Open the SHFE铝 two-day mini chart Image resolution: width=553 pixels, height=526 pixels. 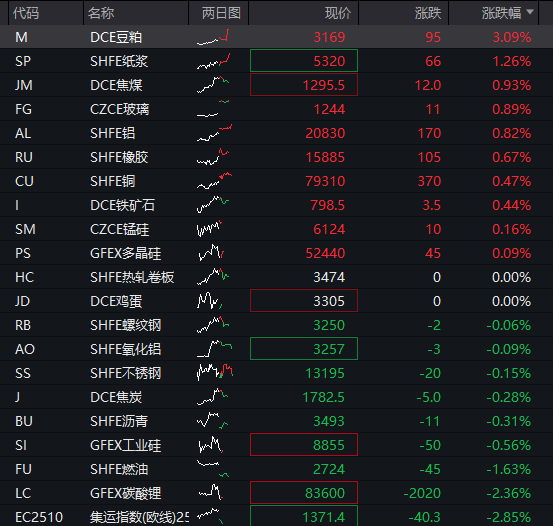(x=214, y=133)
